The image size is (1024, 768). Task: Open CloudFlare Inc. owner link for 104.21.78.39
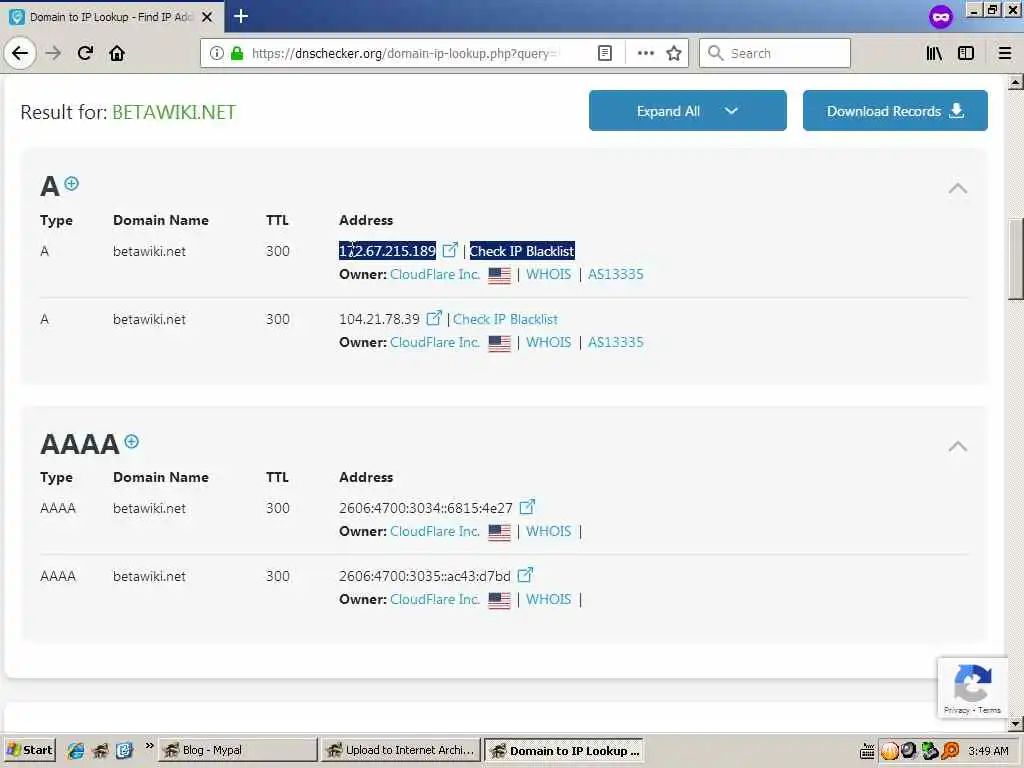tap(435, 342)
